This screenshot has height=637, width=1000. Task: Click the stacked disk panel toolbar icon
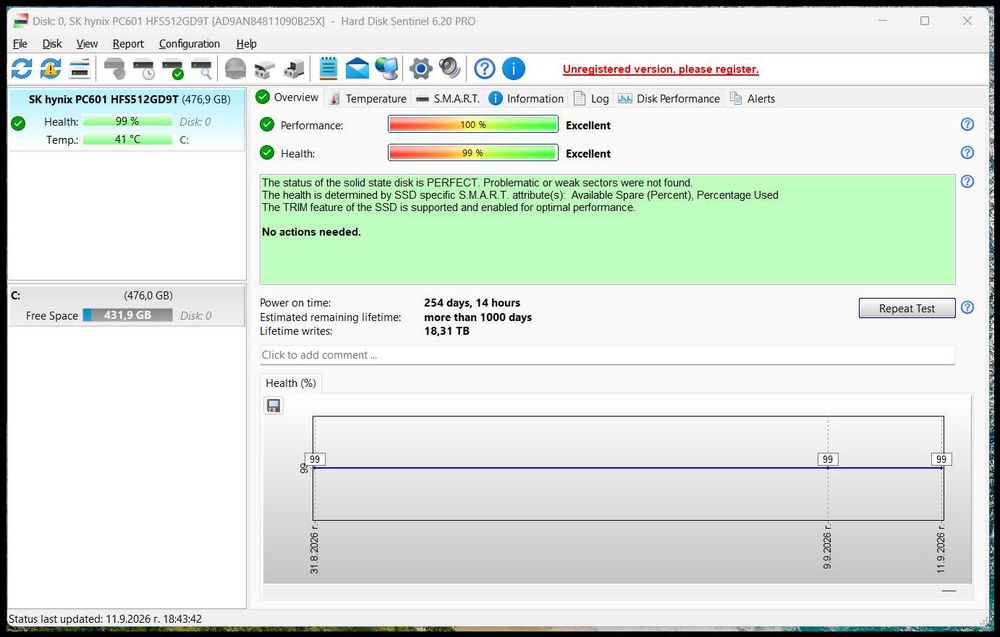click(80, 68)
